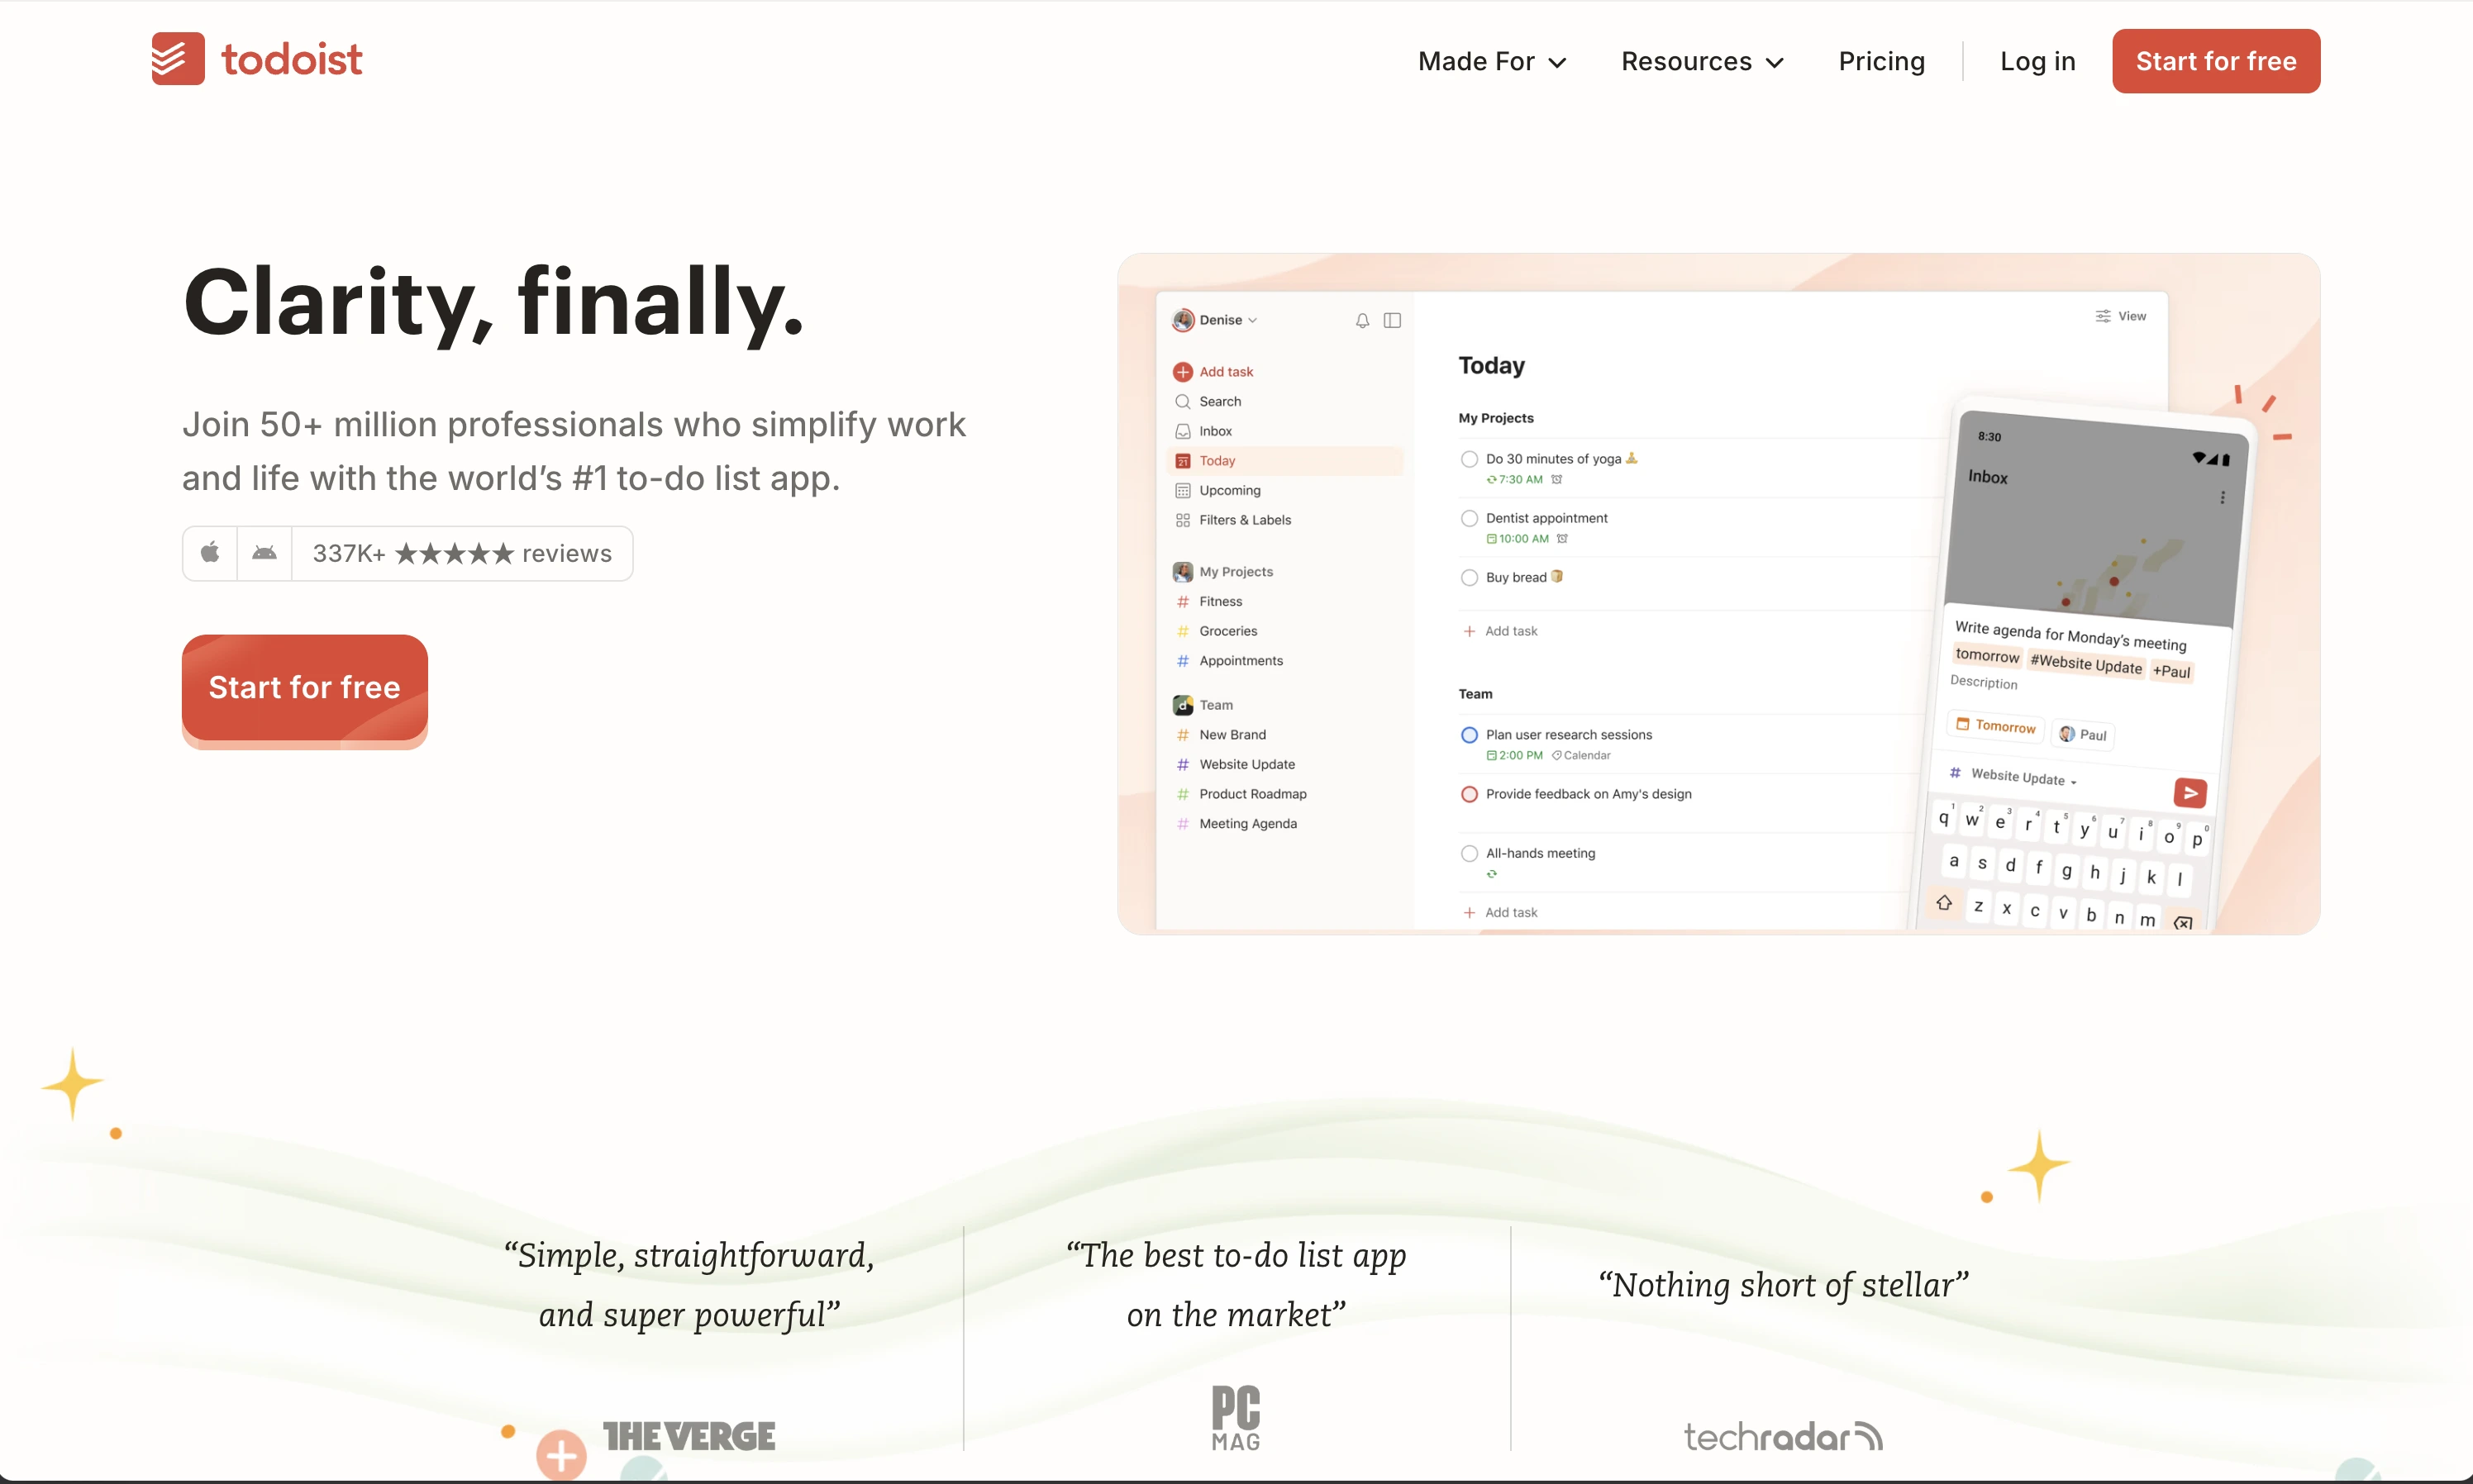Open Filters & Labels in sidebar
Viewport: 2473px width, 1484px height.
coord(1284,520)
